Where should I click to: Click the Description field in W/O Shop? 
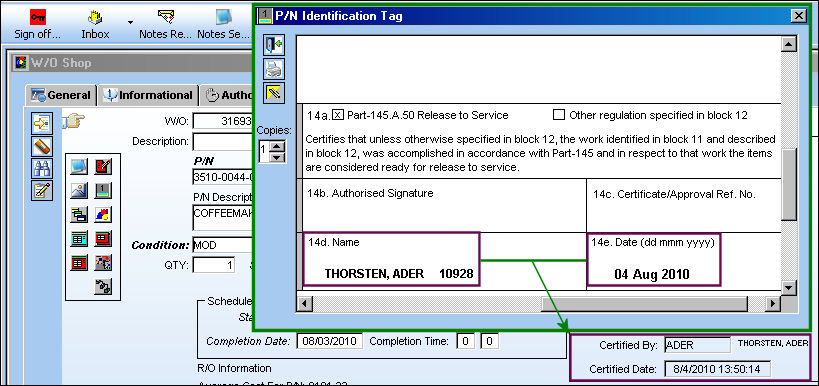[x=223, y=142]
